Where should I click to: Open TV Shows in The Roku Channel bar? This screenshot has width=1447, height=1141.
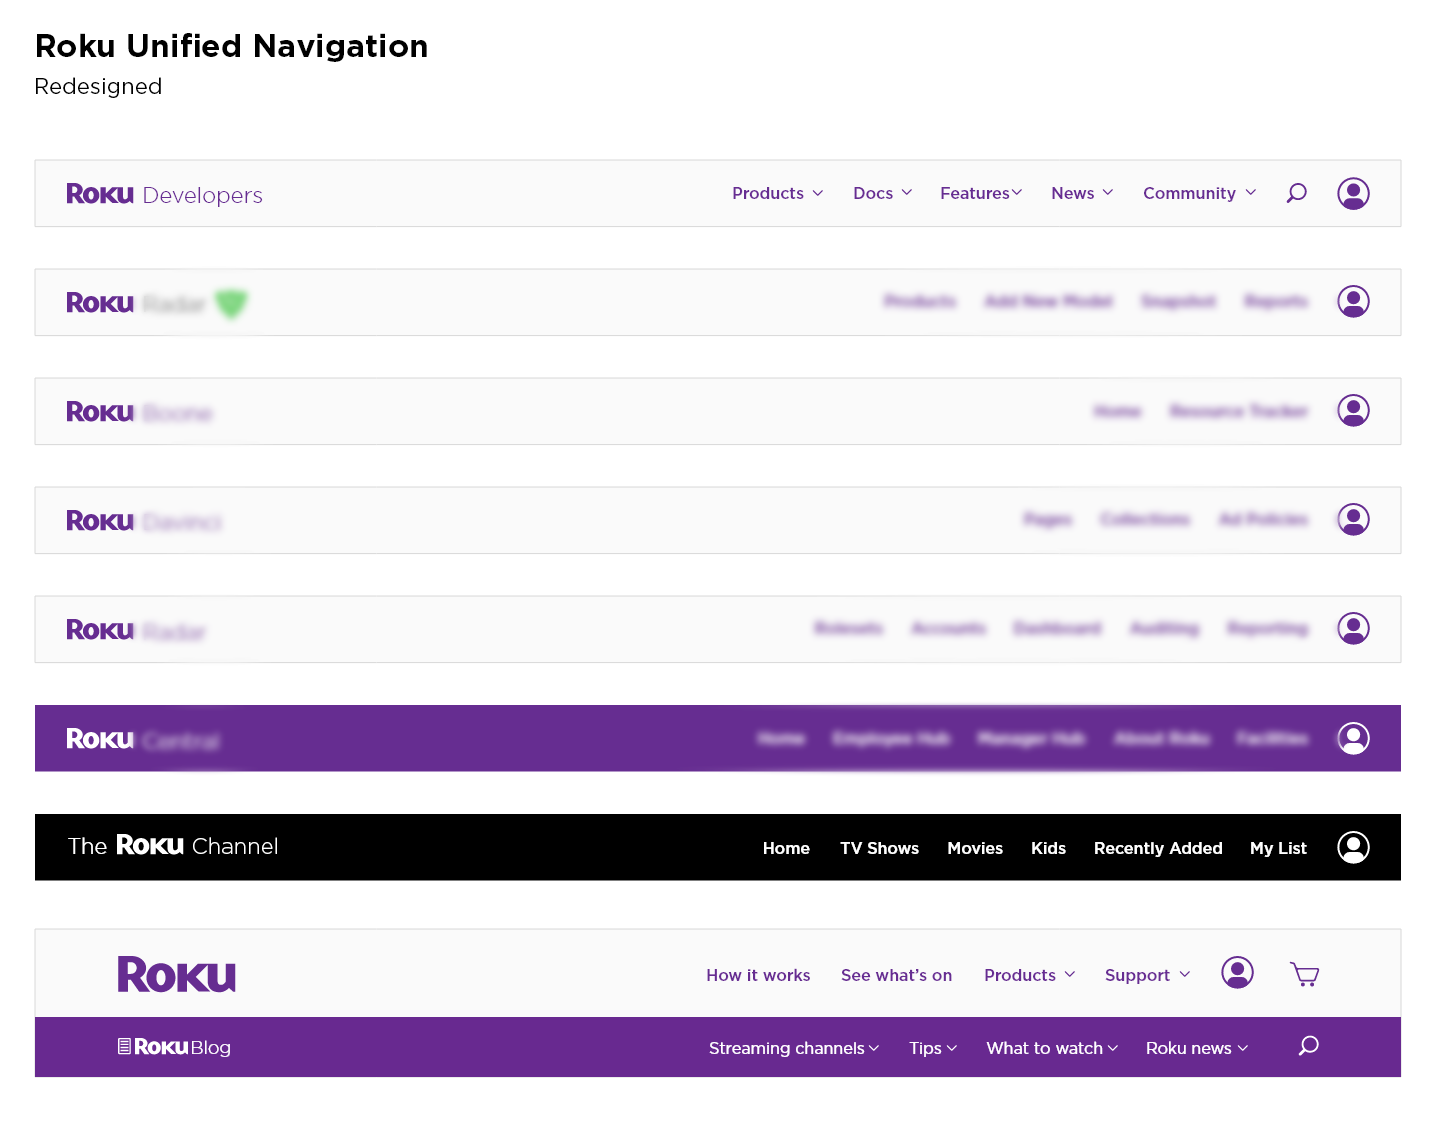879,848
